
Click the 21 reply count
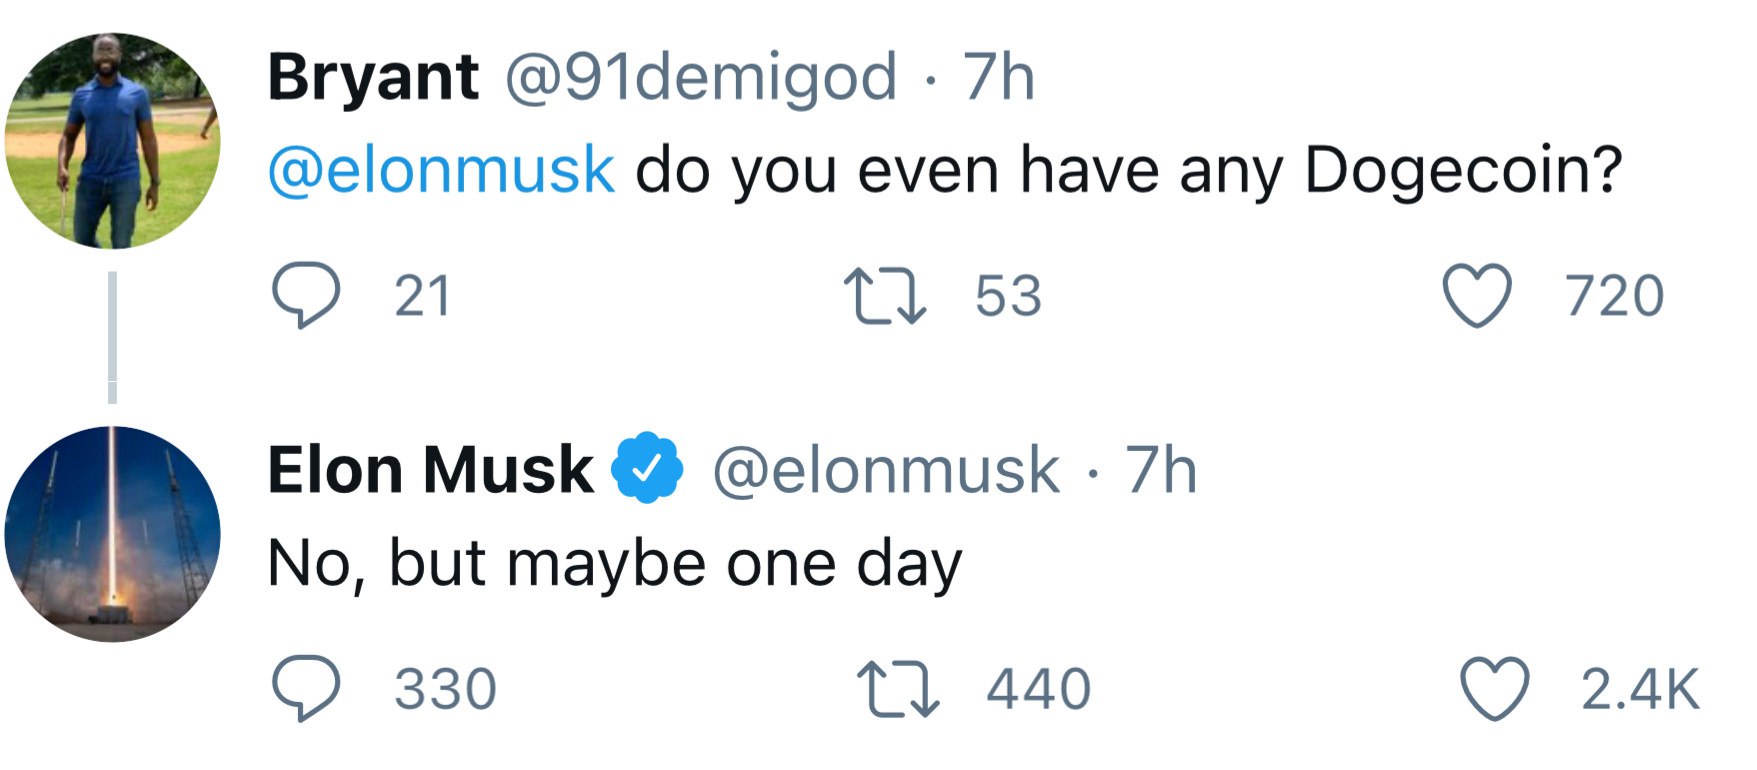(x=423, y=297)
